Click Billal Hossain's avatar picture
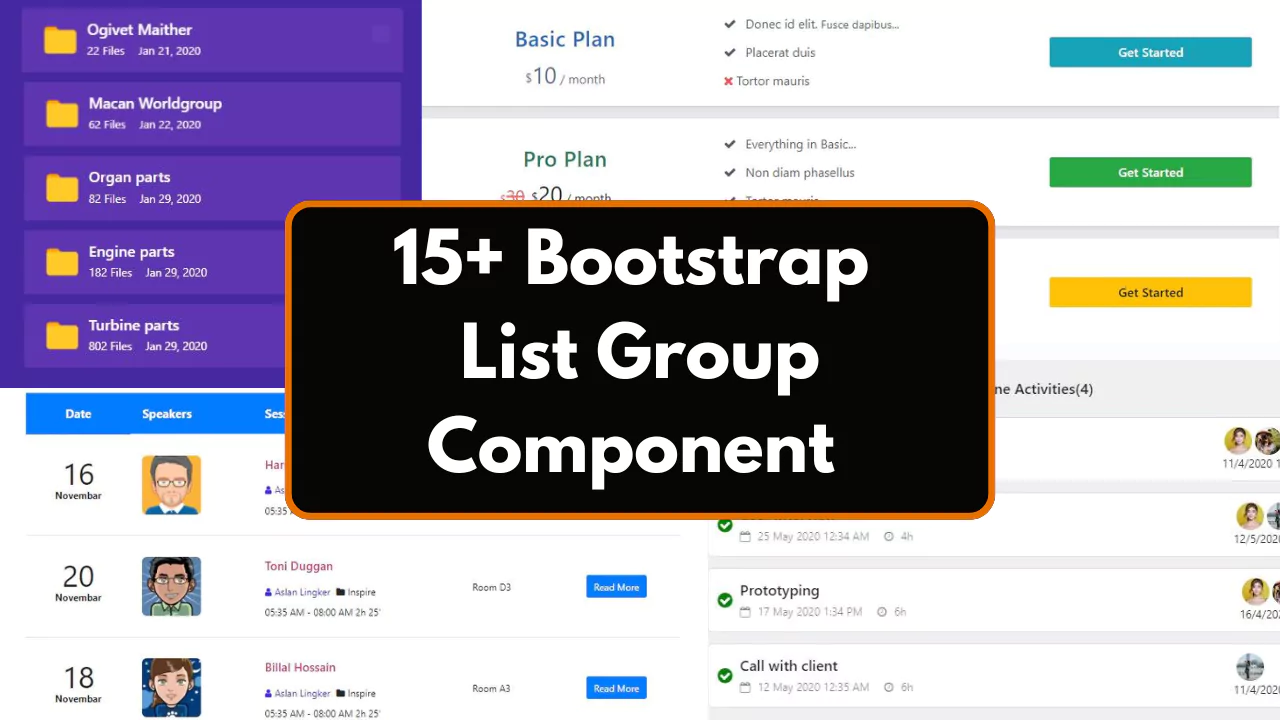 (171, 687)
